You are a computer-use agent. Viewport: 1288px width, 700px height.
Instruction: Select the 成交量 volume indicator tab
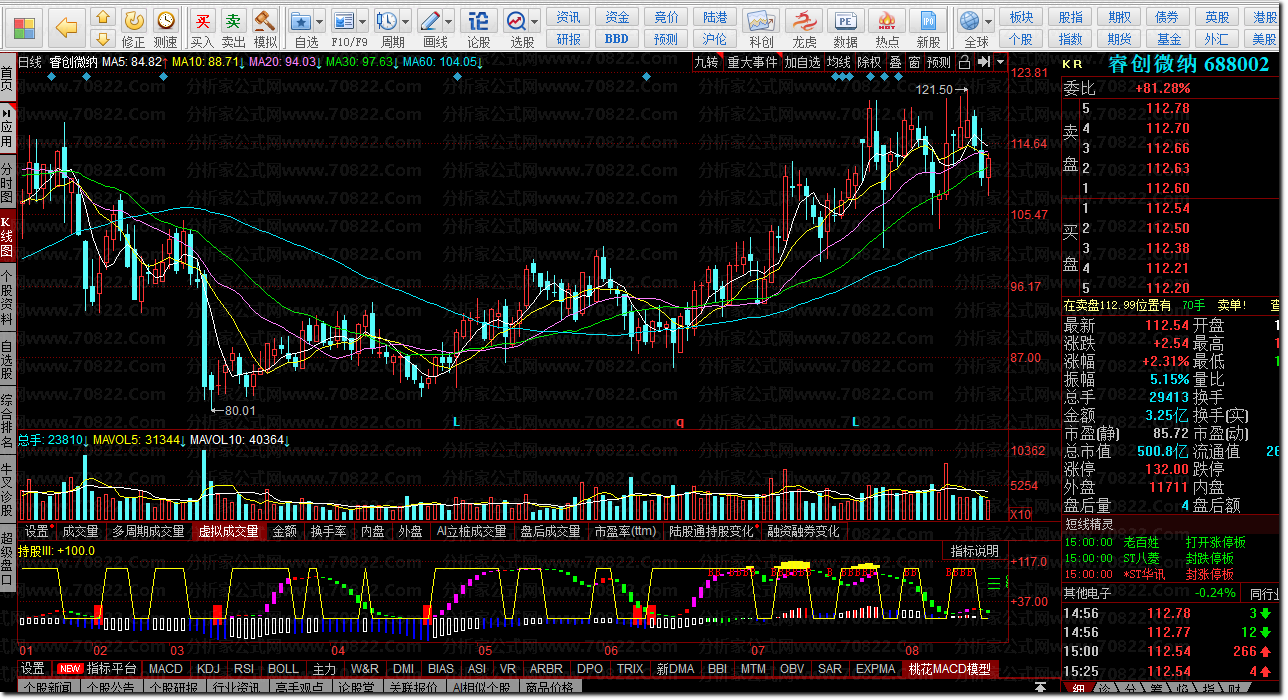pos(81,532)
